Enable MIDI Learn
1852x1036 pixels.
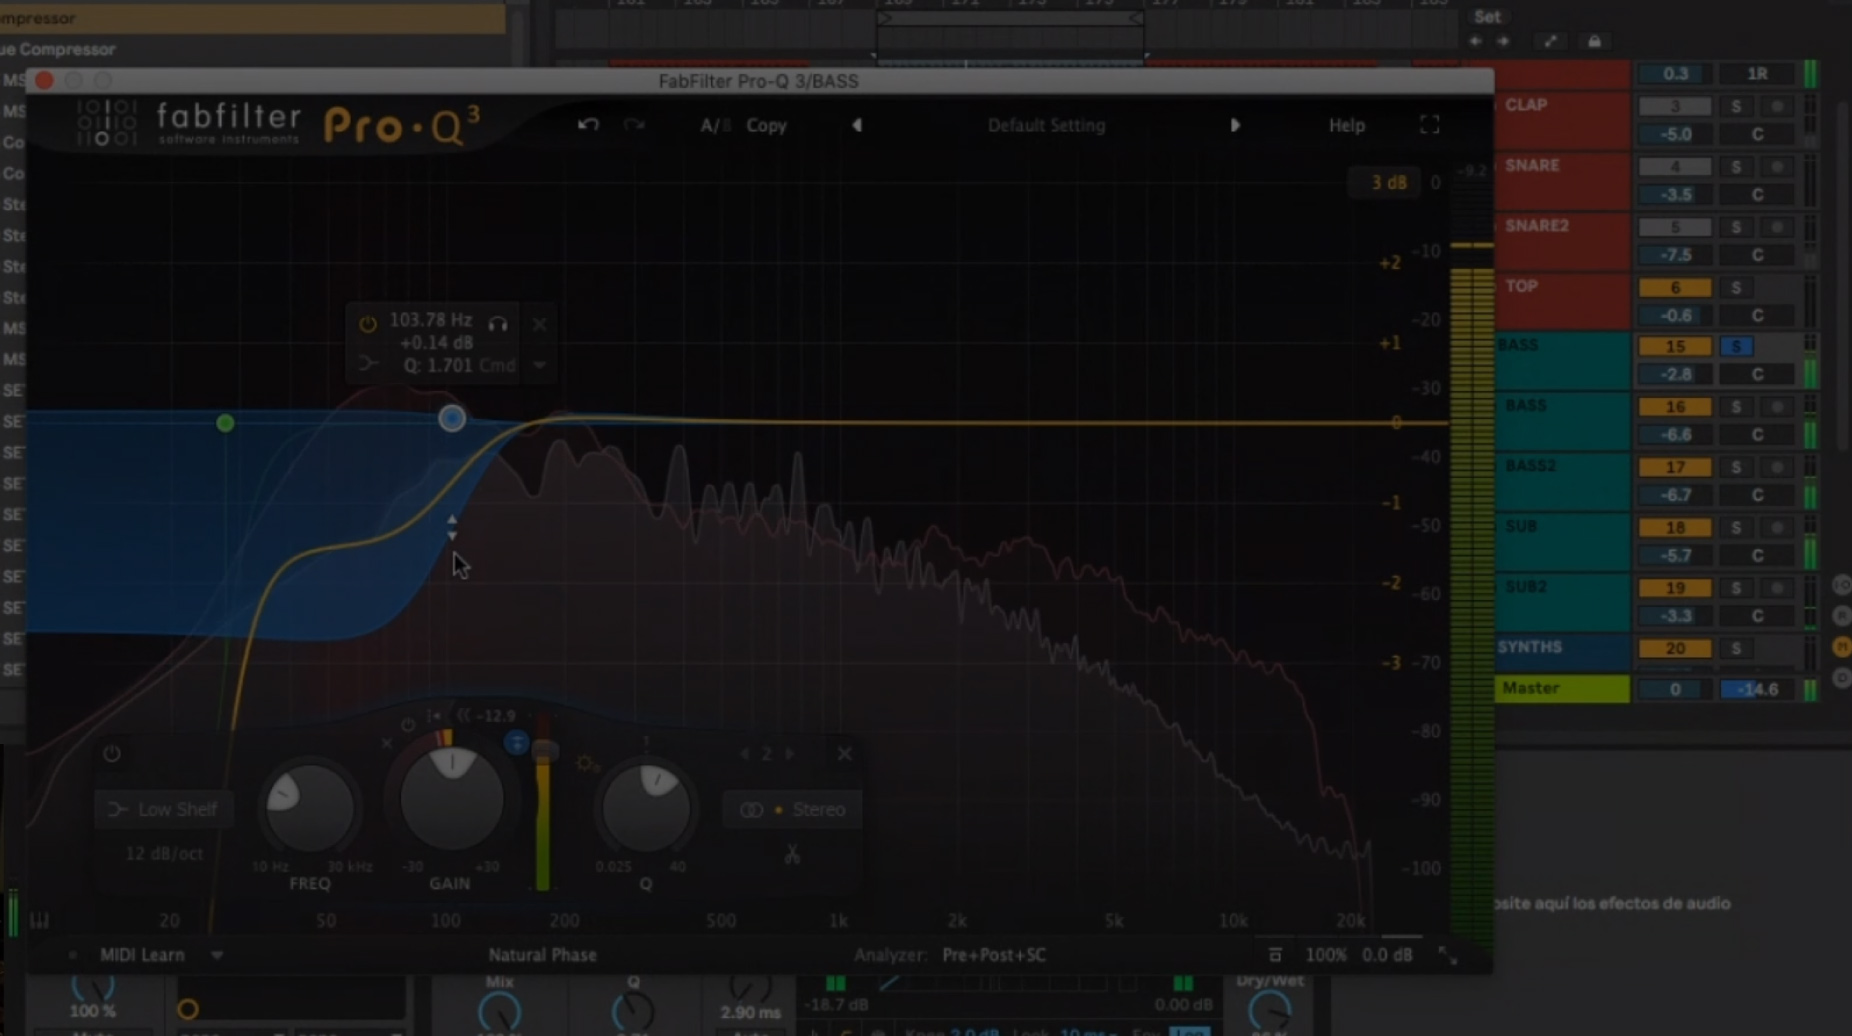142,955
